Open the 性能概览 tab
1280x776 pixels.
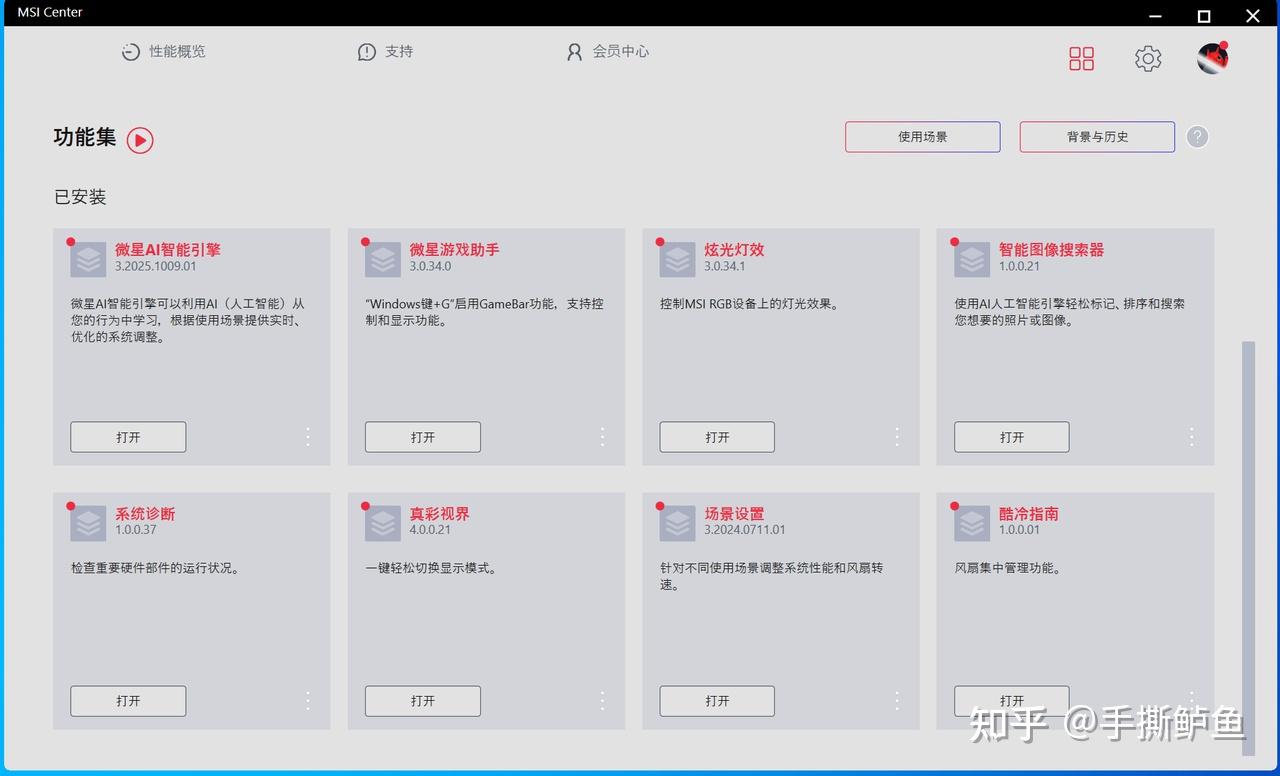(x=163, y=52)
